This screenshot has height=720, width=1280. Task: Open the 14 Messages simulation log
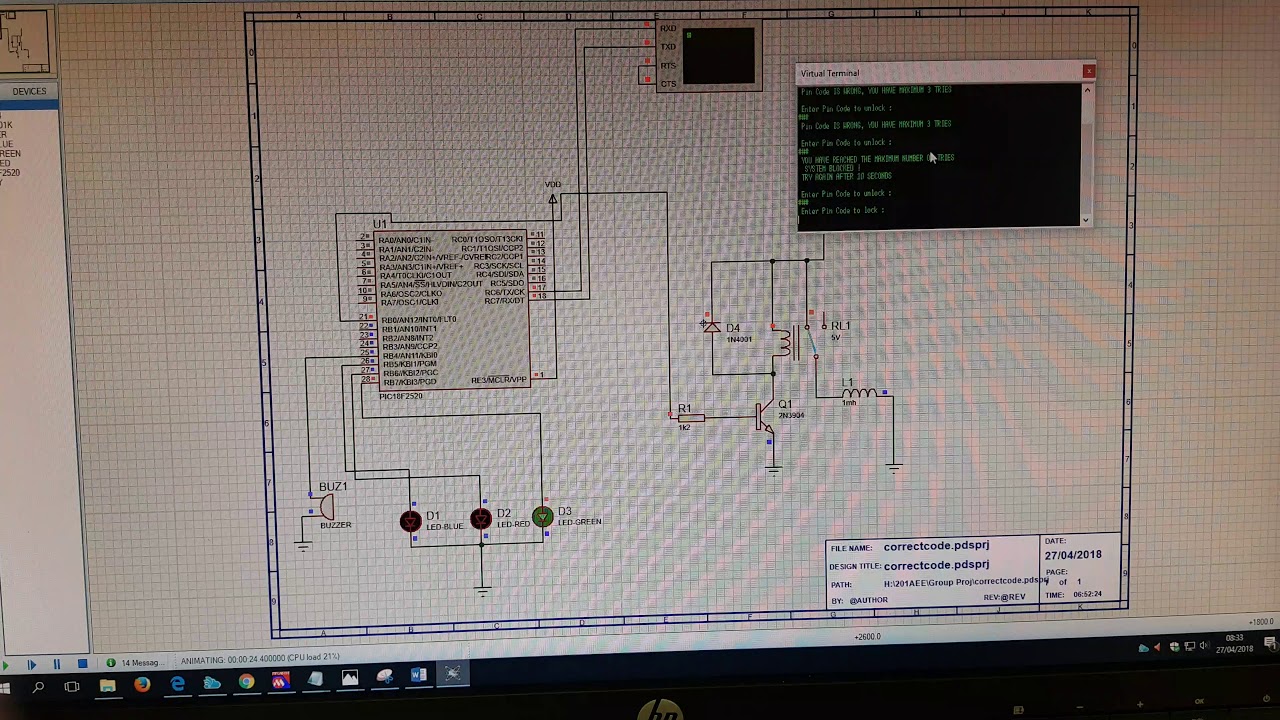(x=133, y=662)
